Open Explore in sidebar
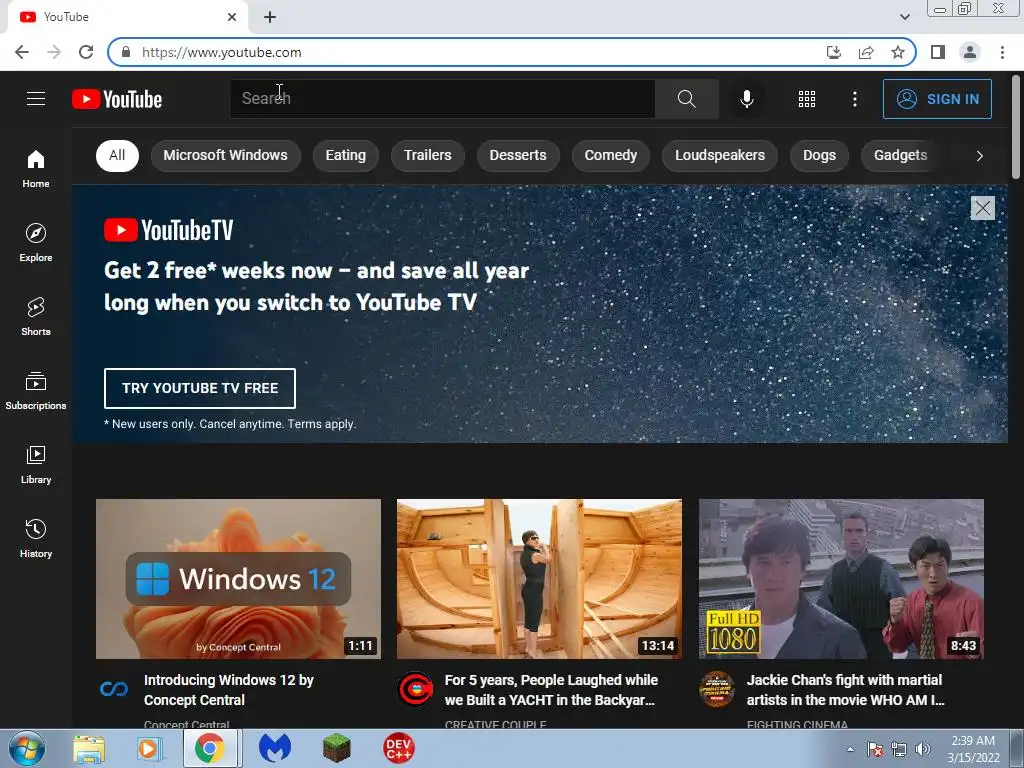The image size is (1024, 768). 36,242
